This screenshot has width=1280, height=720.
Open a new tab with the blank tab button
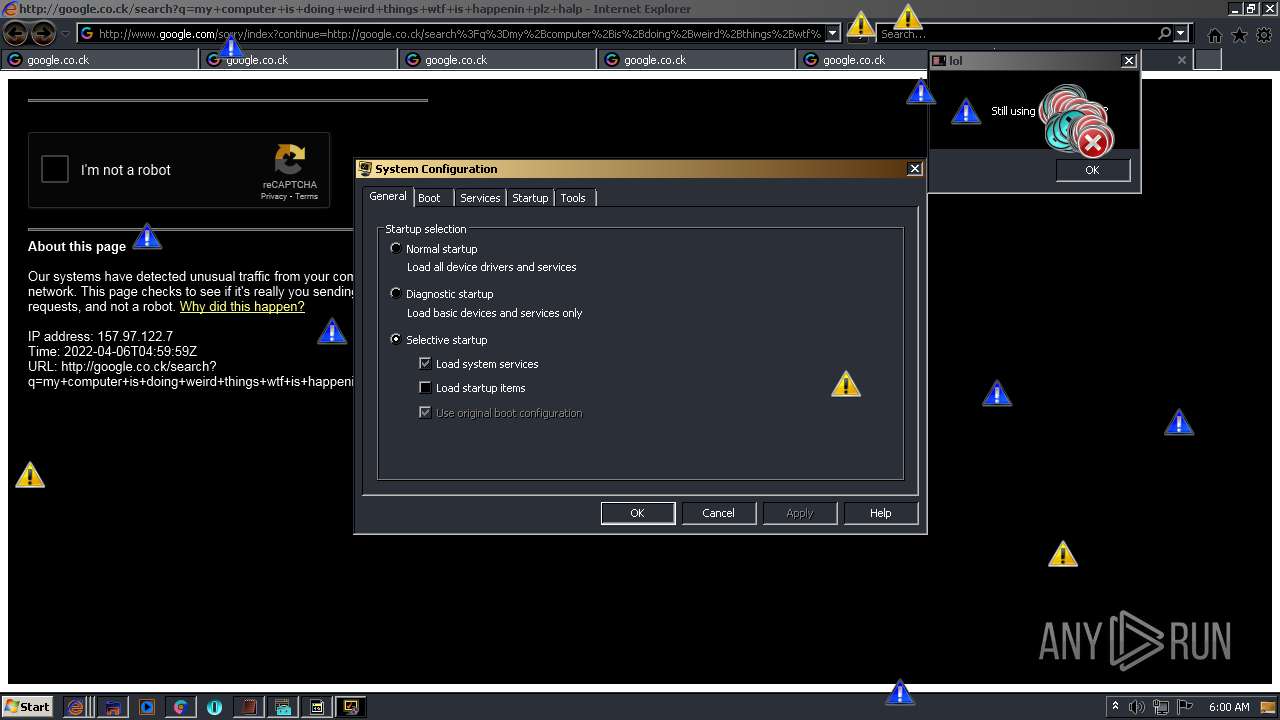(1208, 60)
